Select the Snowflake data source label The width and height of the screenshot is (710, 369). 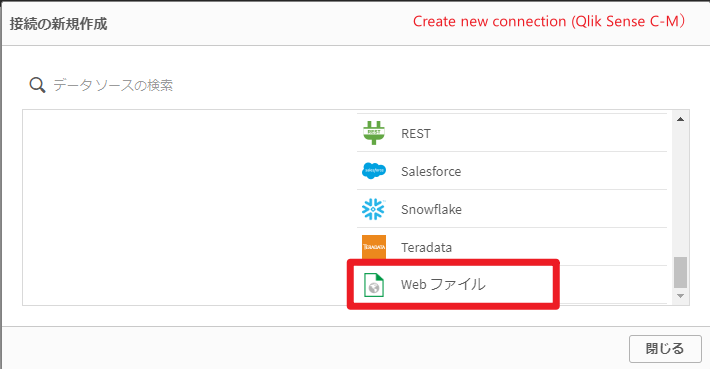point(431,209)
